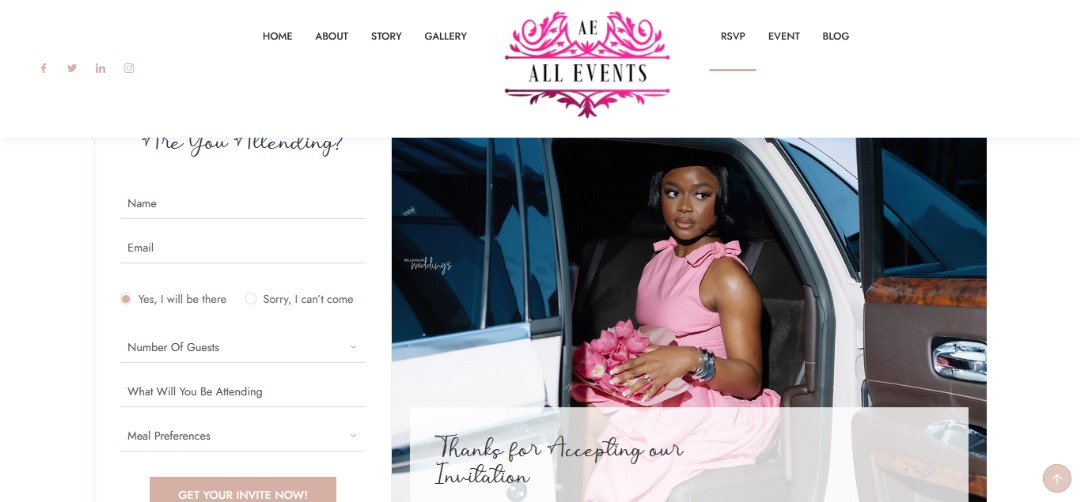Click the All Events logo
Image resolution: width=1080 pixels, height=502 pixels.
coord(587,65)
